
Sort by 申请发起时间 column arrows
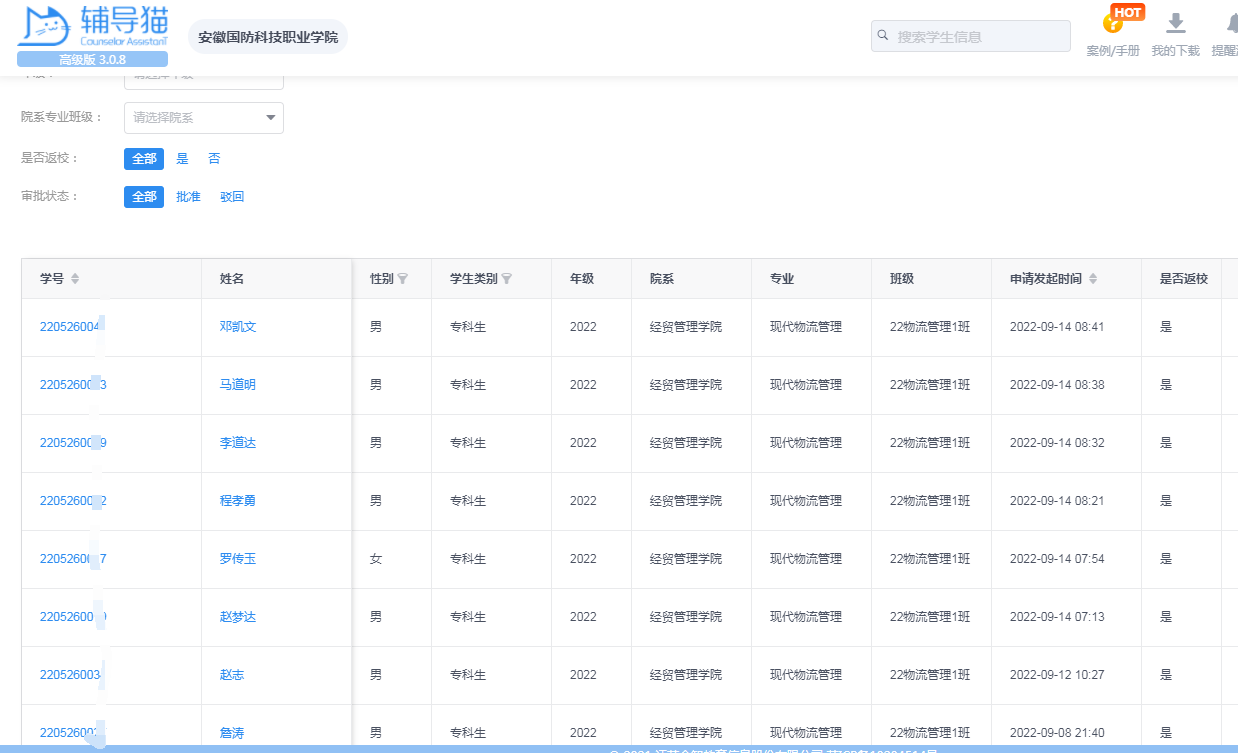1093,279
